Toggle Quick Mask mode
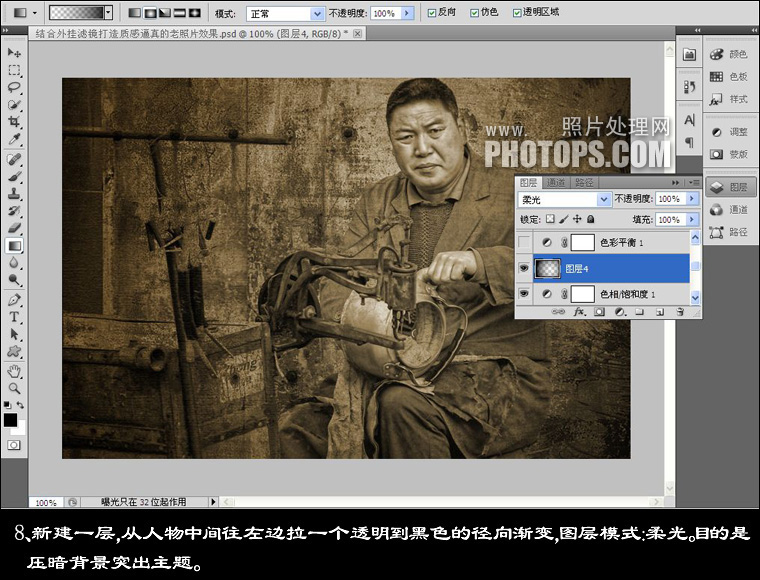The height and width of the screenshot is (580, 760). pyautogui.click(x=14, y=445)
